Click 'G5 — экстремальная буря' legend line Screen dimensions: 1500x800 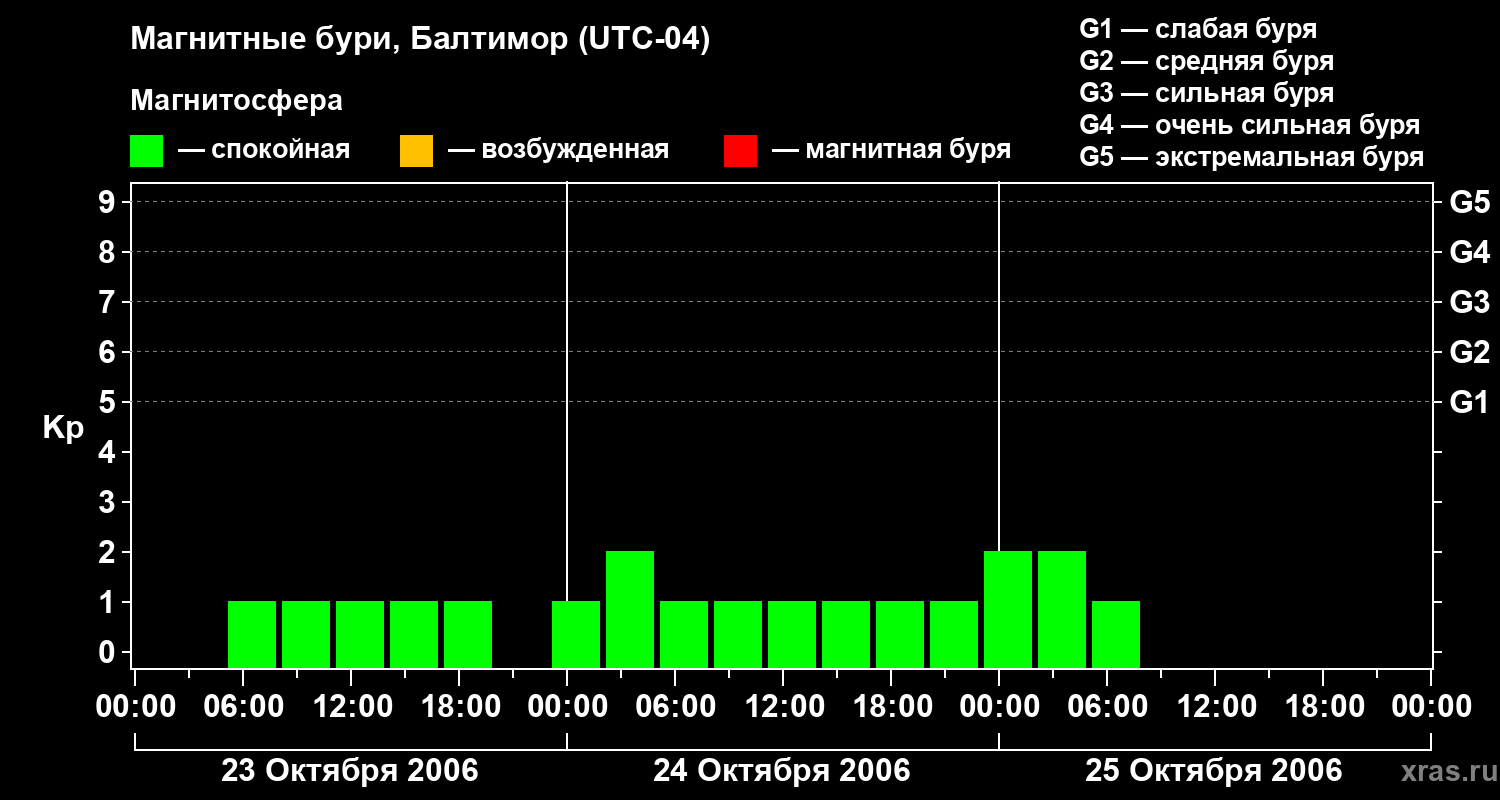(1252, 157)
